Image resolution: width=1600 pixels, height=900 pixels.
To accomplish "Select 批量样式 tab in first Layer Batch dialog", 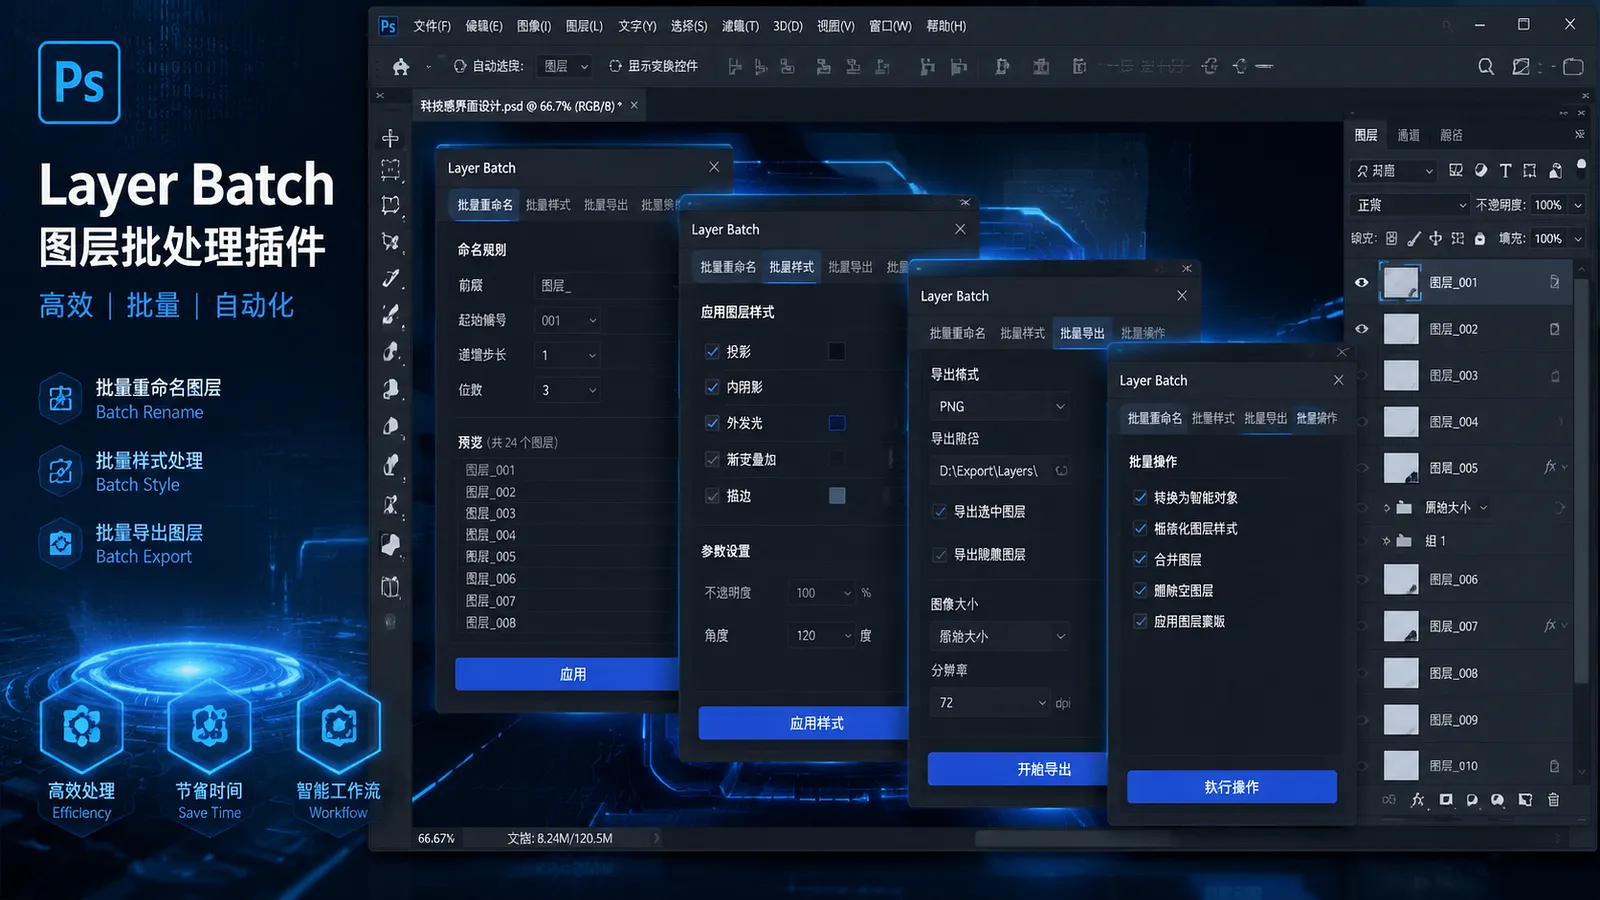I will [x=548, y=205].
